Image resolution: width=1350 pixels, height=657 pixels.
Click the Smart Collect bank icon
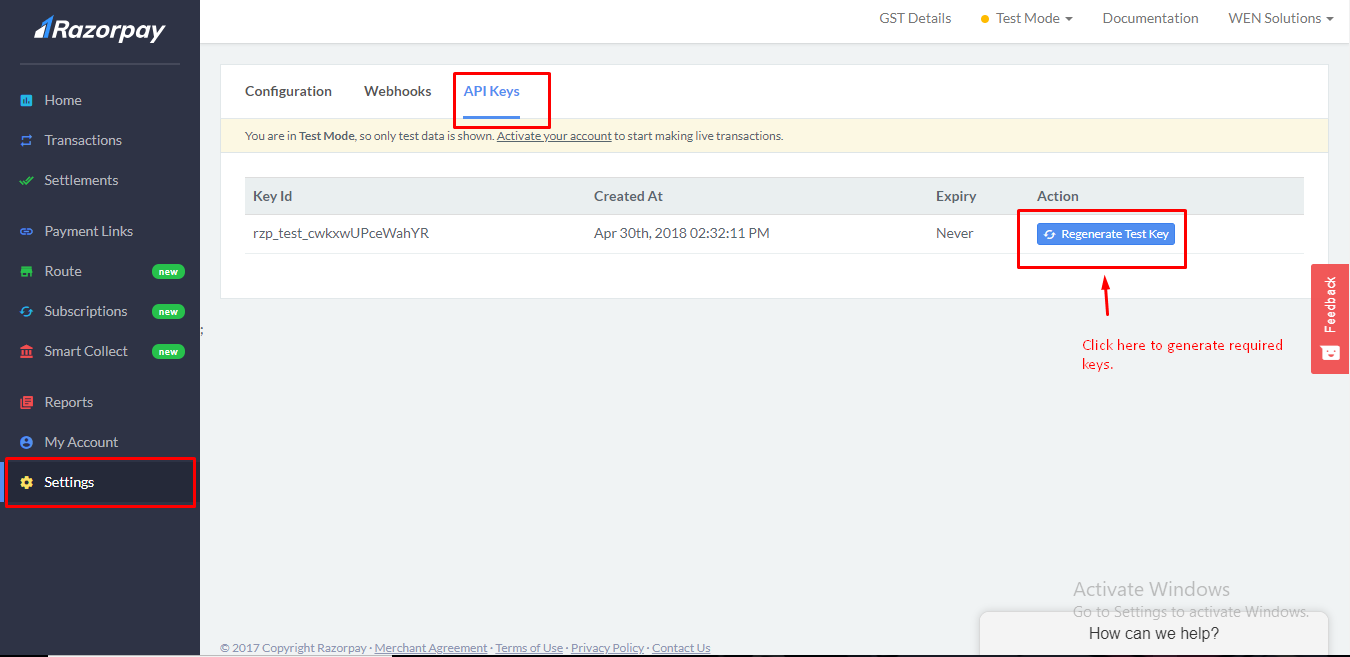(27, 352)
